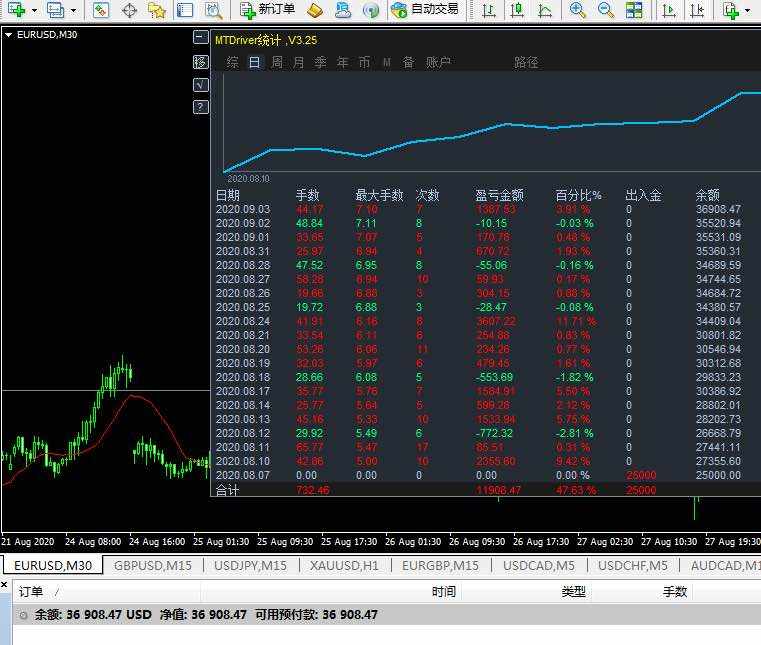This screenshot has height=645, width=761.
Task: Open a new chart window
Action: 17,10
